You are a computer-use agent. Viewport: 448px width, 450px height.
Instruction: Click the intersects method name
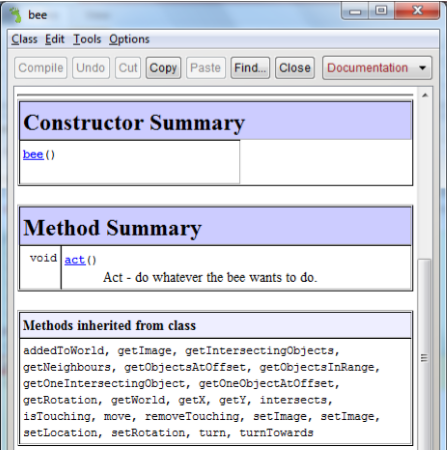point(293,400)
